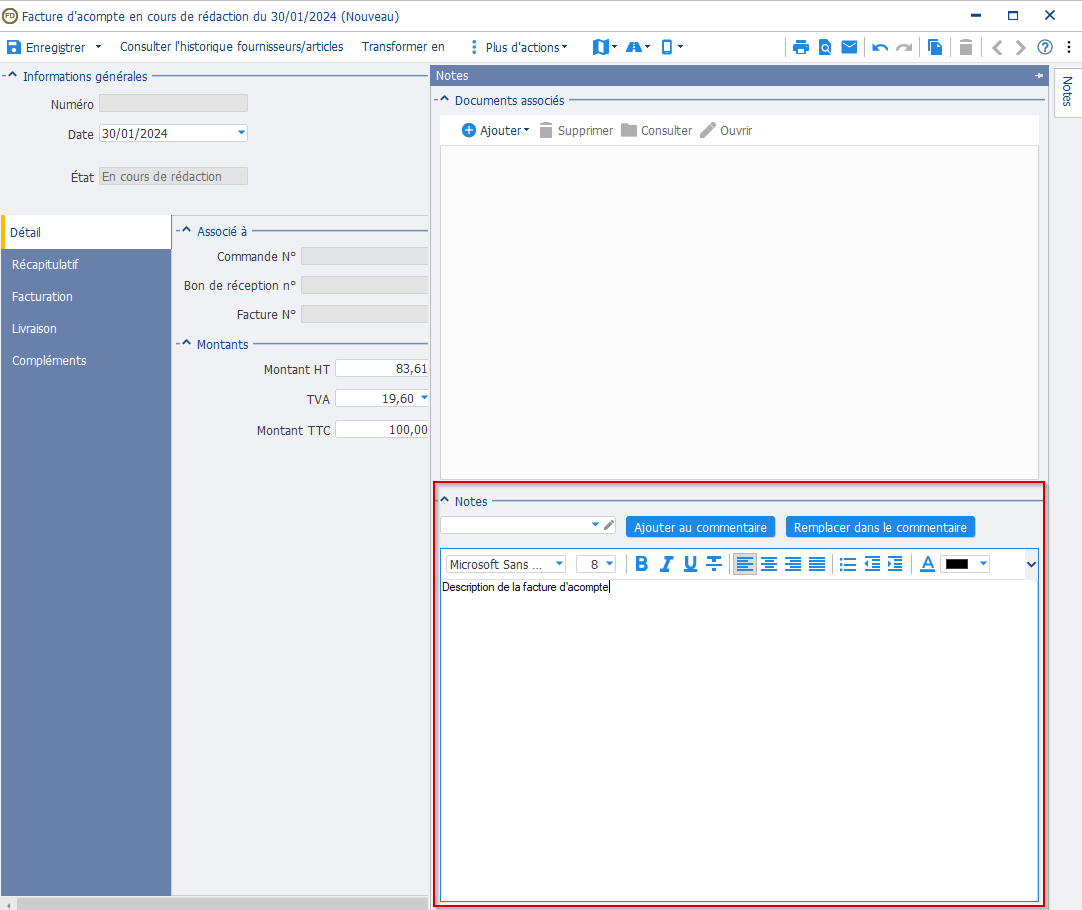Toggle bold formatting in the notes editor

[x=641, y=564]
